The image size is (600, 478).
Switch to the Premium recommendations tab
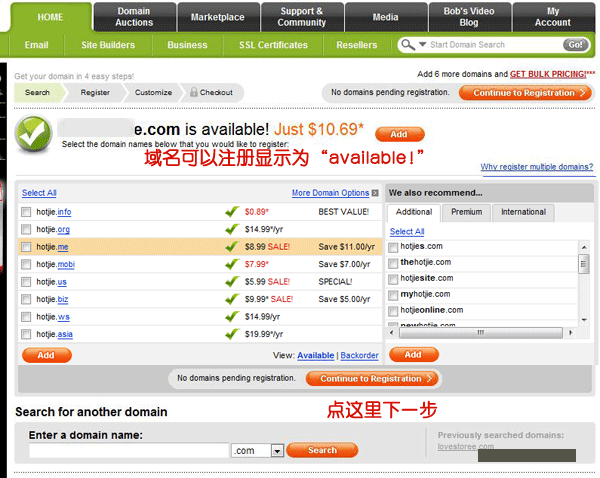466,212
